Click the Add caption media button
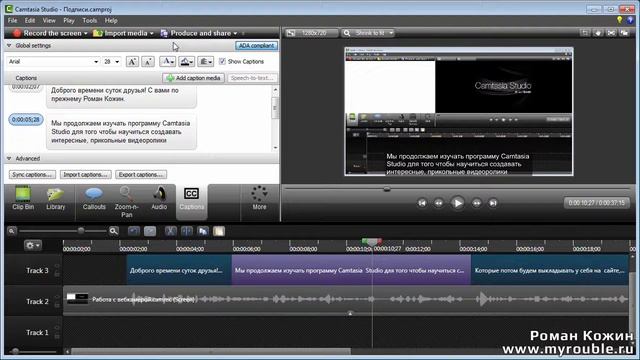 [x=193, y=78]
